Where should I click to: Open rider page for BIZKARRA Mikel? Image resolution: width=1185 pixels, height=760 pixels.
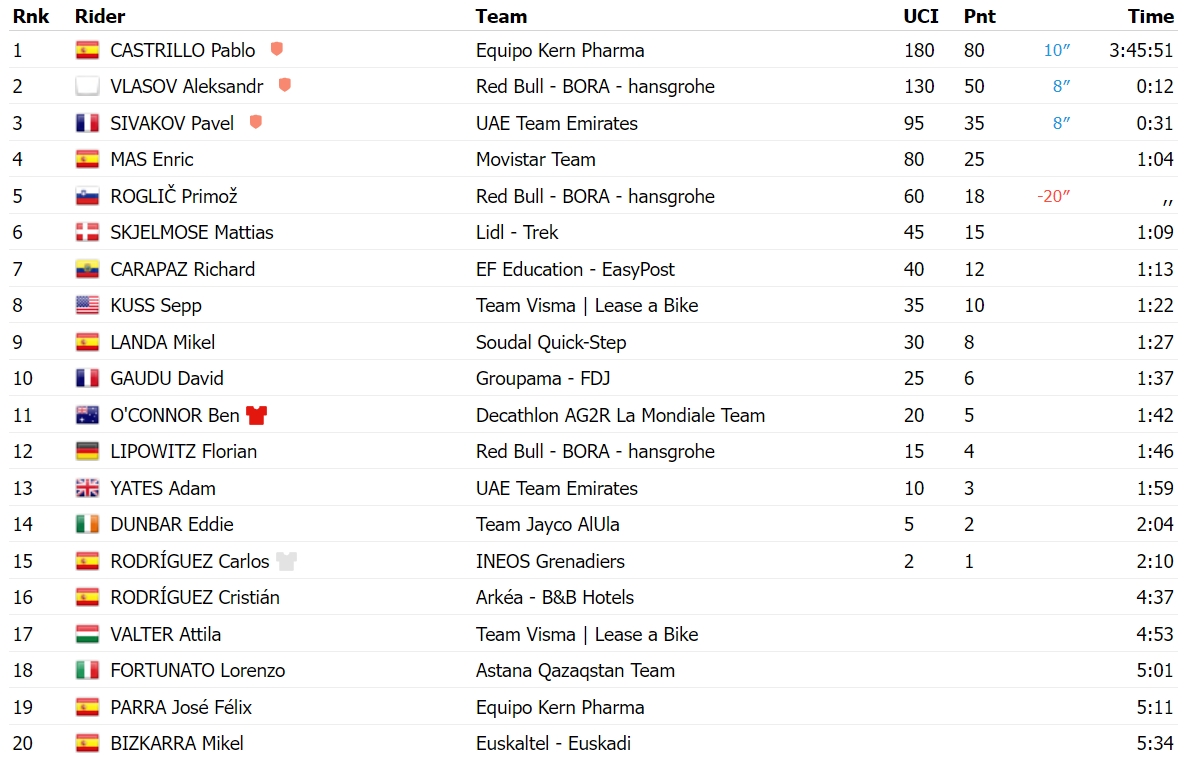click(x=177, y=743)
